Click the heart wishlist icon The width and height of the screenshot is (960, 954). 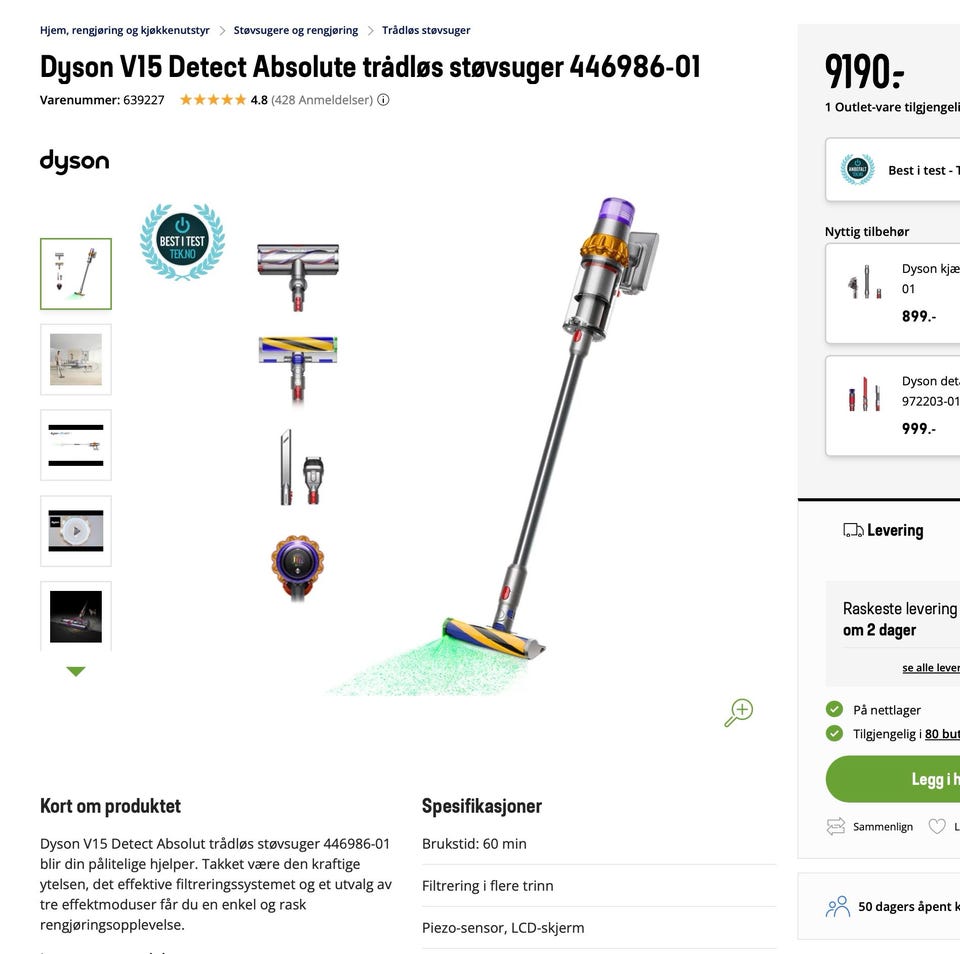tap(937, 827)
